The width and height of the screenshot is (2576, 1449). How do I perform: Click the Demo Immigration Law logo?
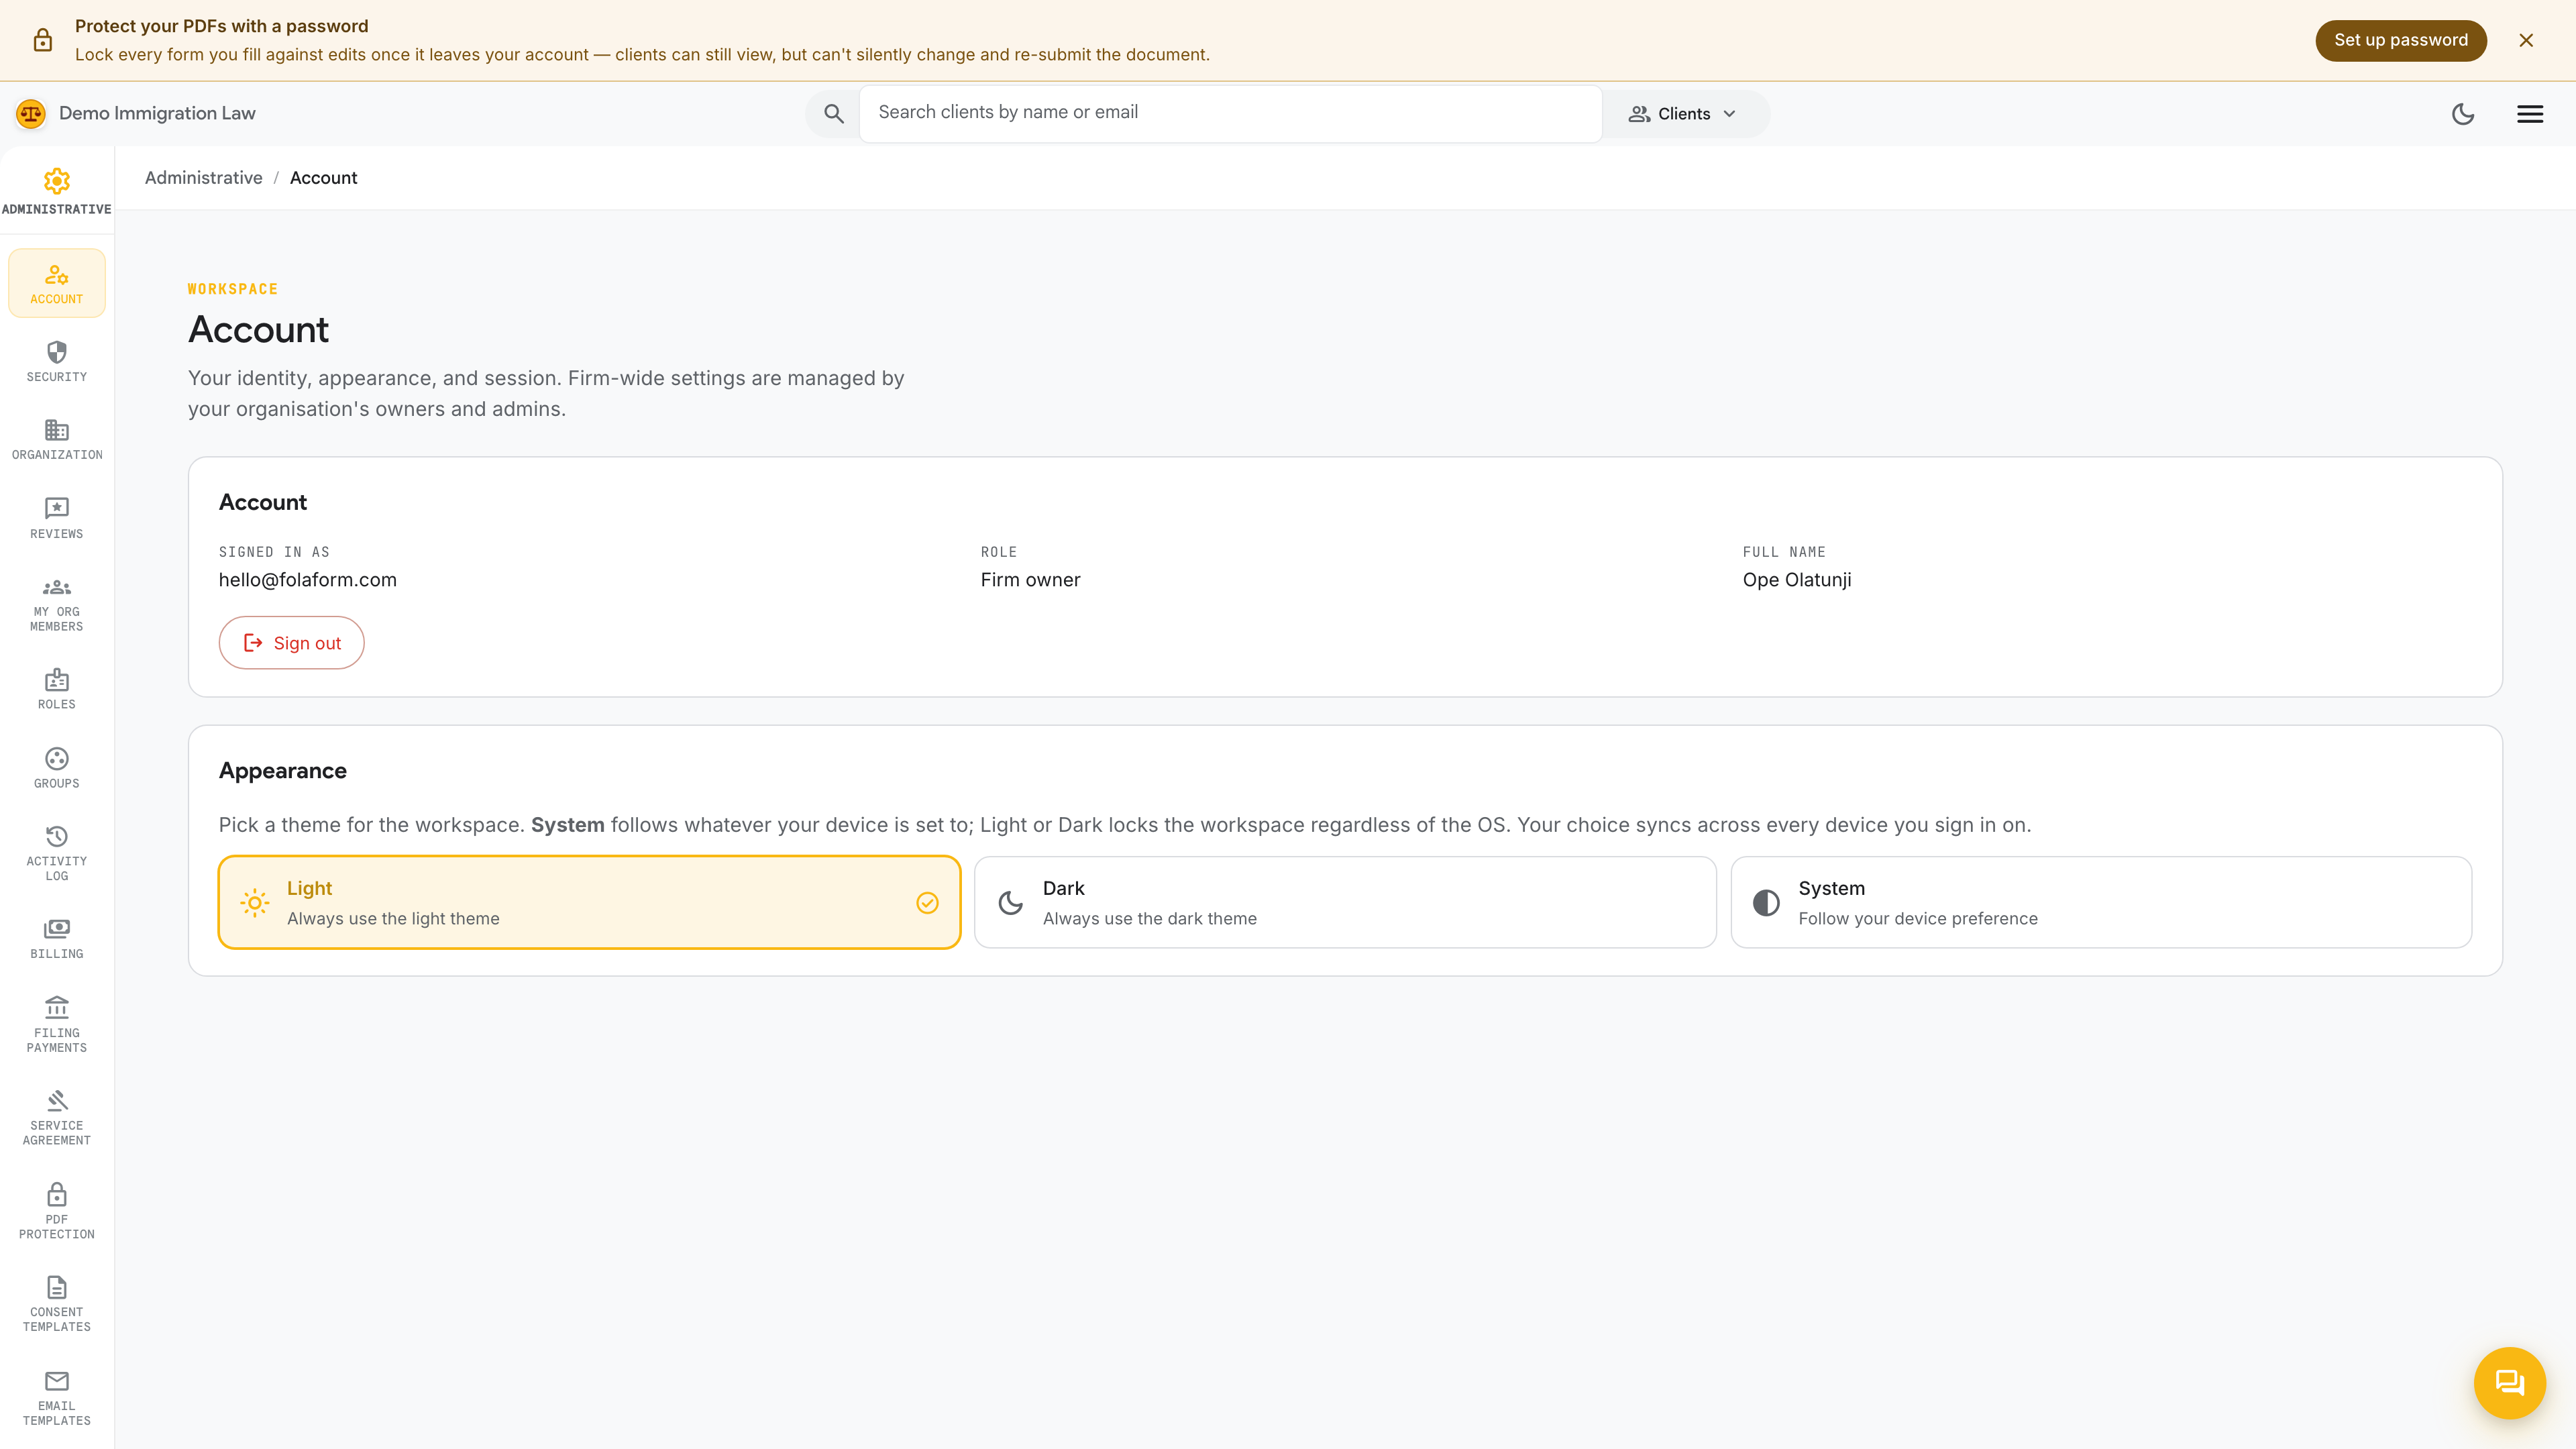pos(31,114)
